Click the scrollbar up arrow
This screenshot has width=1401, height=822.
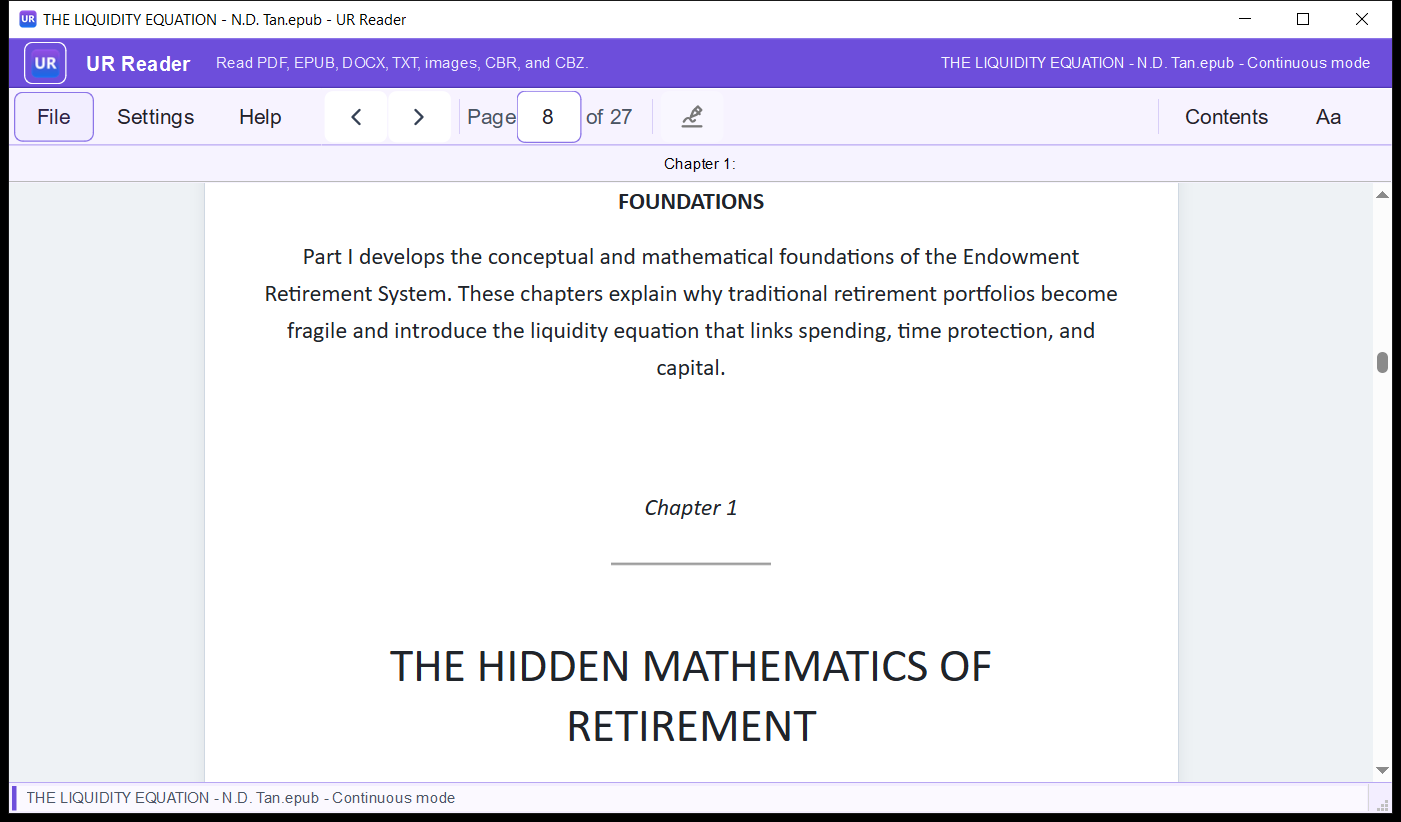coord(1383,195)
